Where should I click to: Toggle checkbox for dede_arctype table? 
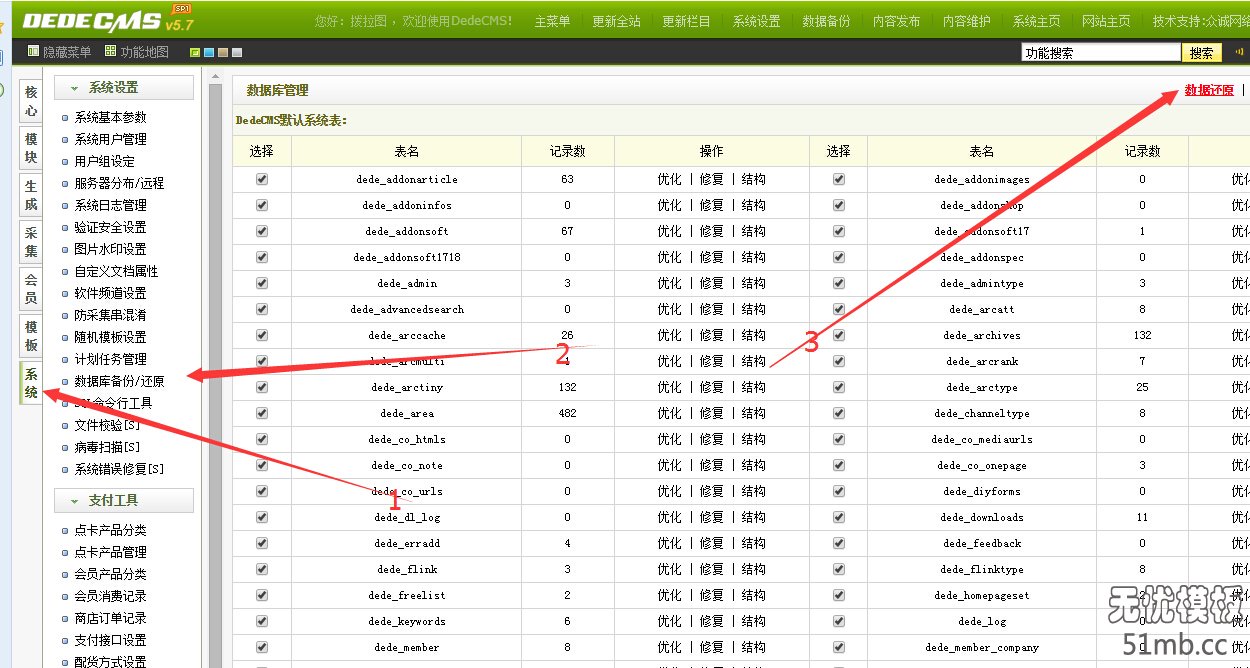pyautogui.click(x=839, y=387)
